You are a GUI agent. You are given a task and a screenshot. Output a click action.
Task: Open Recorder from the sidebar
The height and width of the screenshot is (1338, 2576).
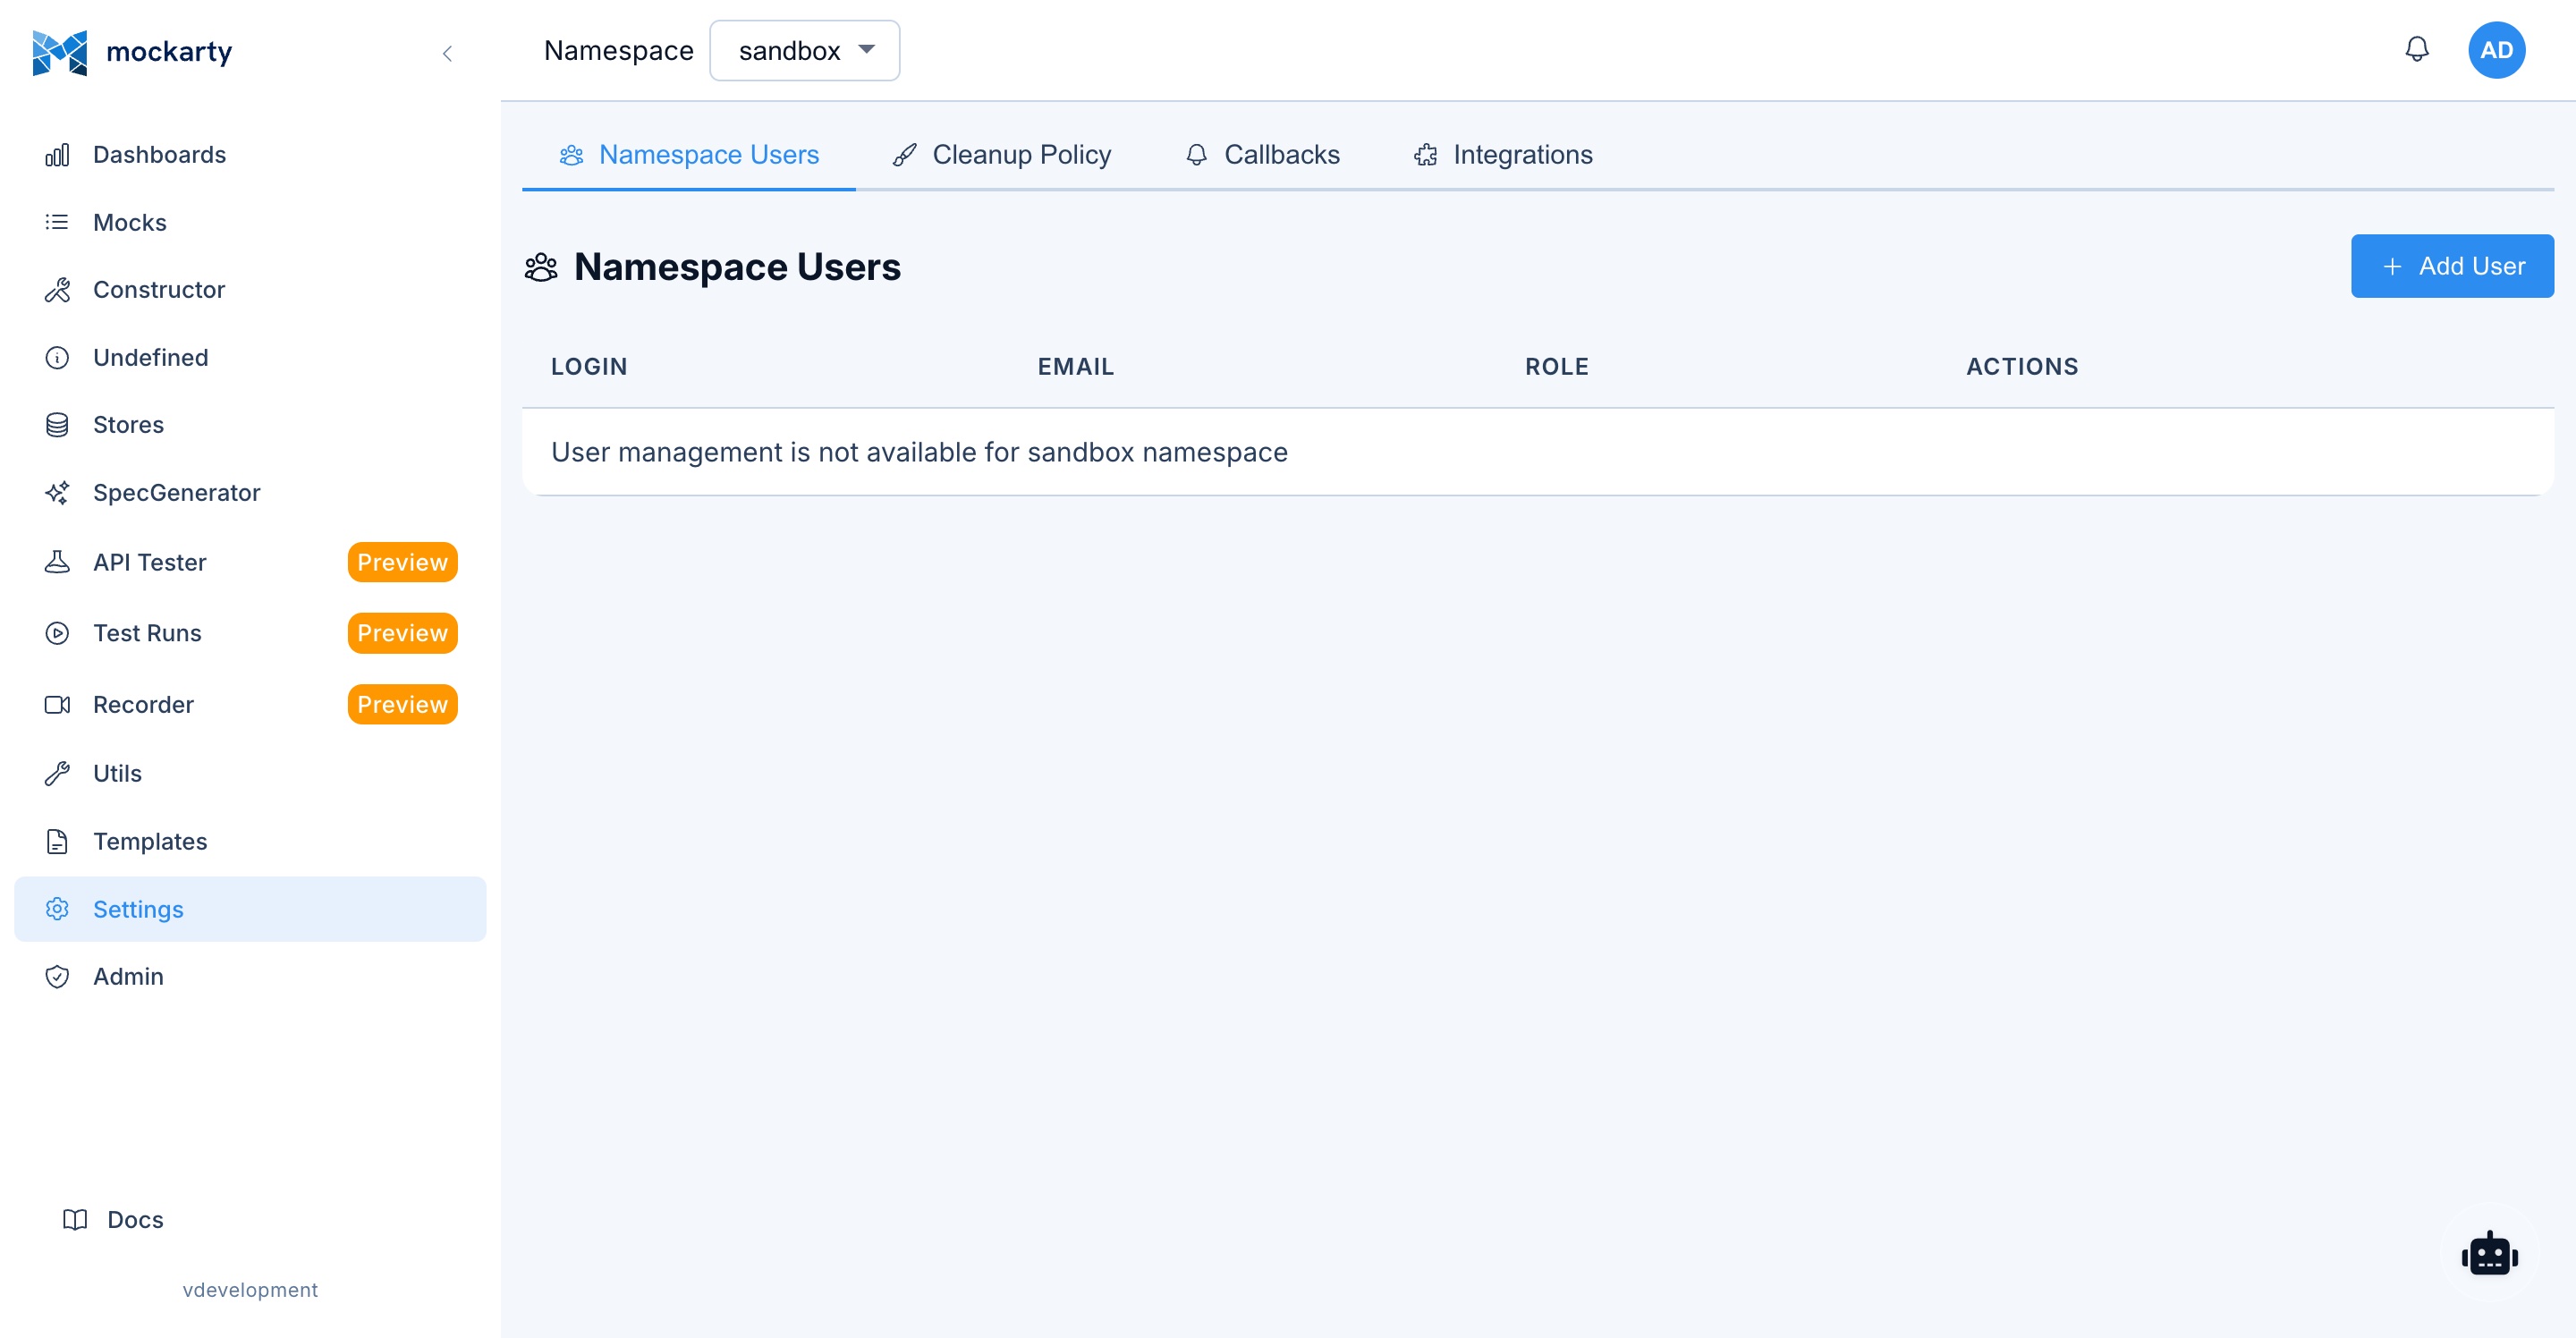250,705
